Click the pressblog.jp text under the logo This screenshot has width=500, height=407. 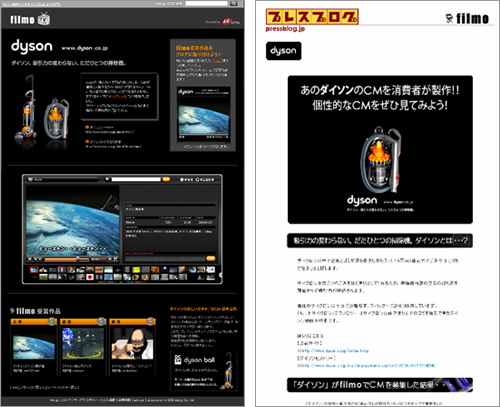click(285, 29)
